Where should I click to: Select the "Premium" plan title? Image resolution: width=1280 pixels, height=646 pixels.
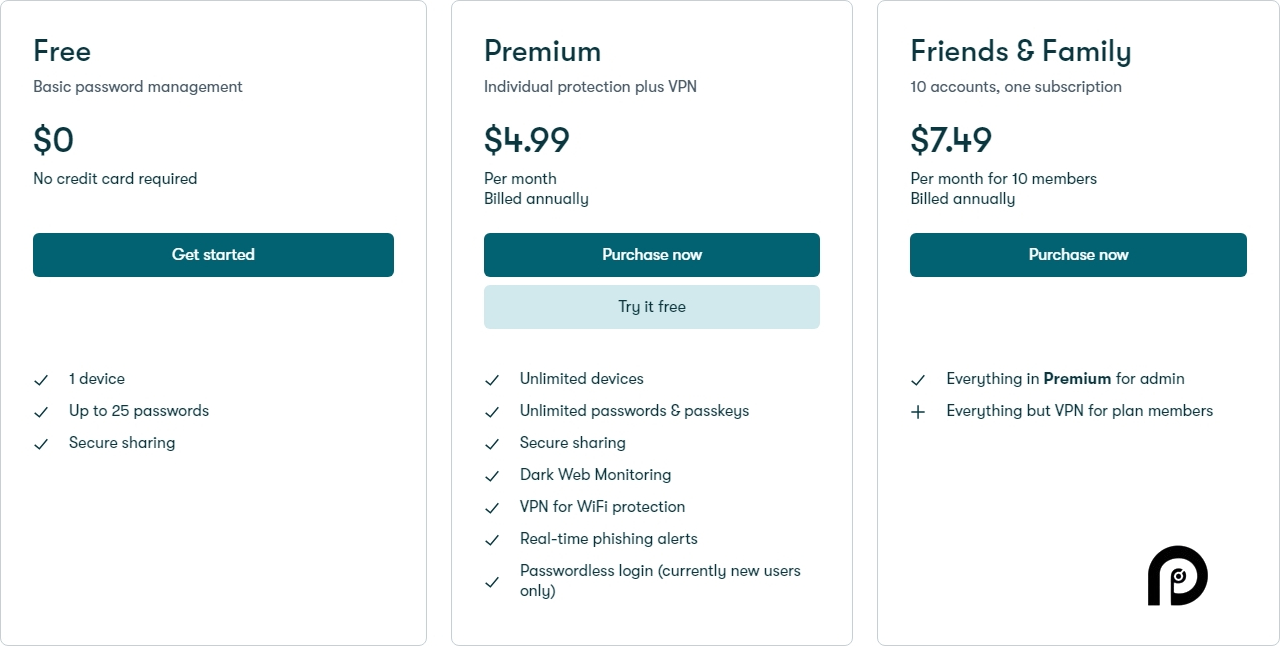[x=542, y=51]
